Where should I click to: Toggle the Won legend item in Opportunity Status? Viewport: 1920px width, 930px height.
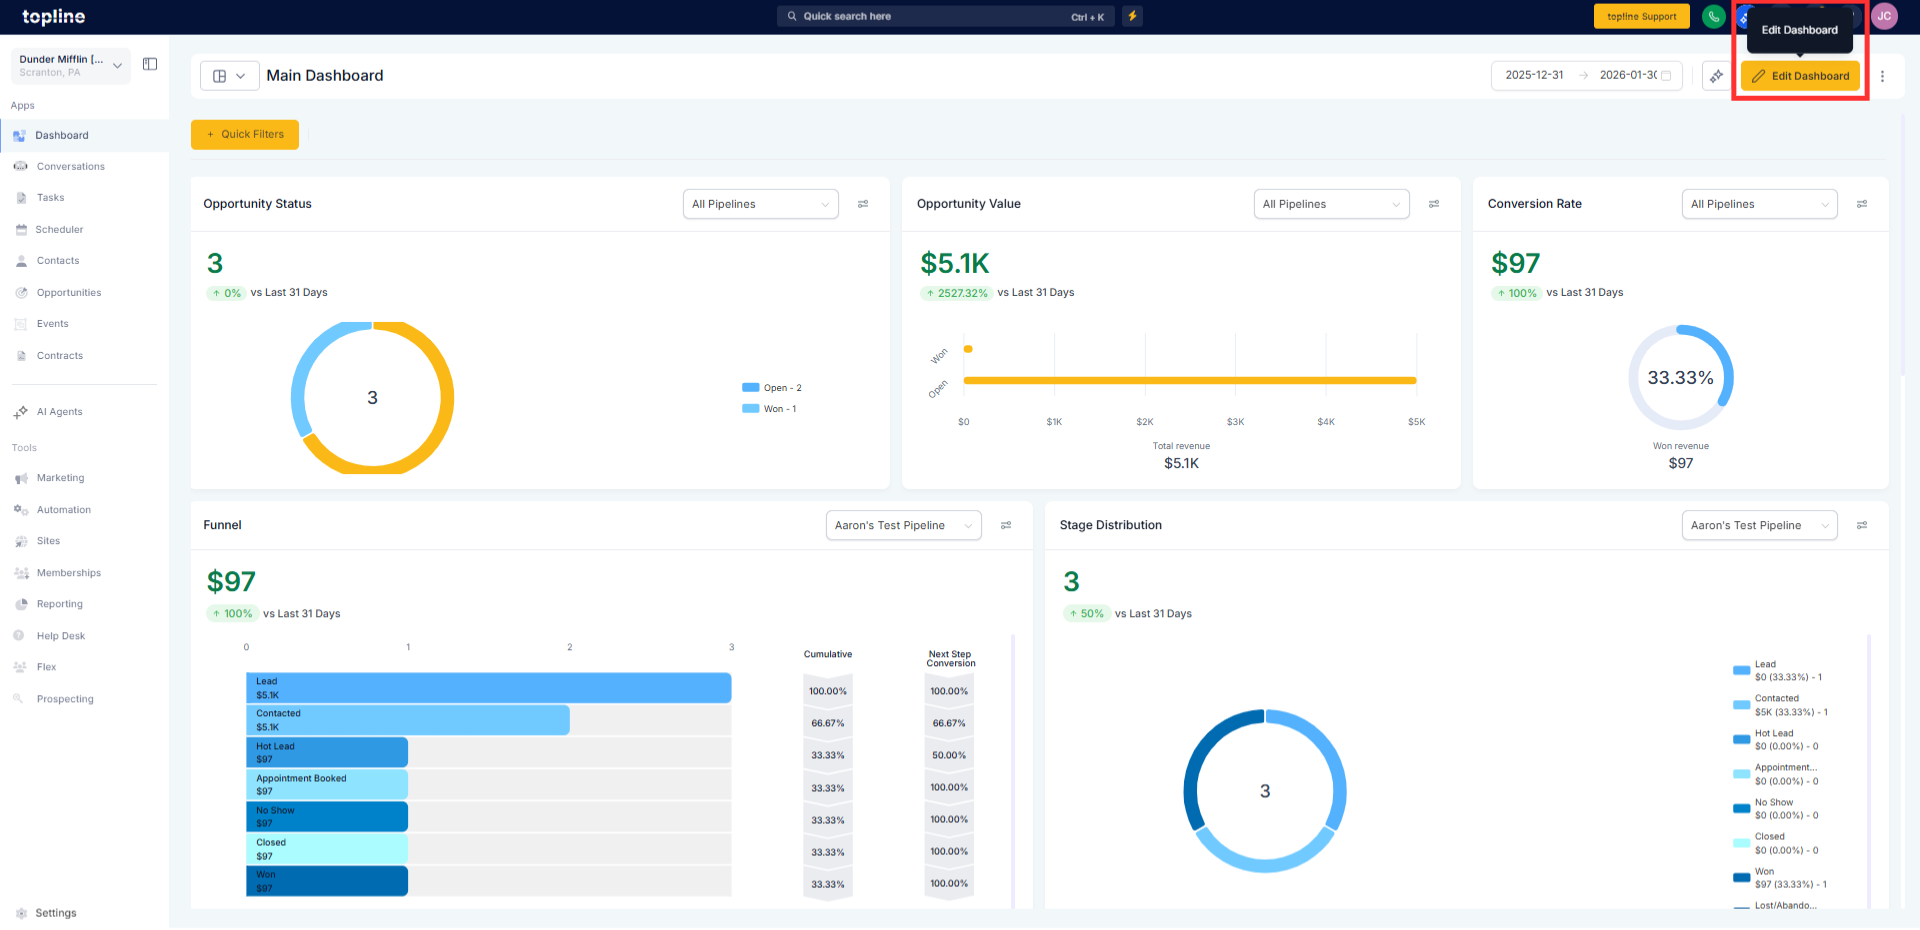click(770, 409)
